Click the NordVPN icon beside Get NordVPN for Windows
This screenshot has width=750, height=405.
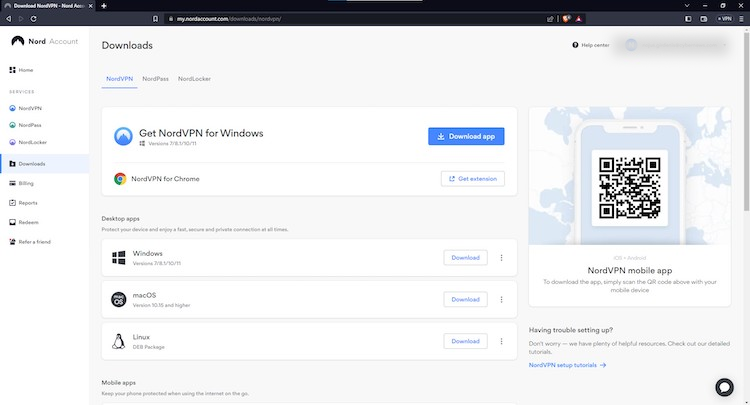tap(123, 136)
